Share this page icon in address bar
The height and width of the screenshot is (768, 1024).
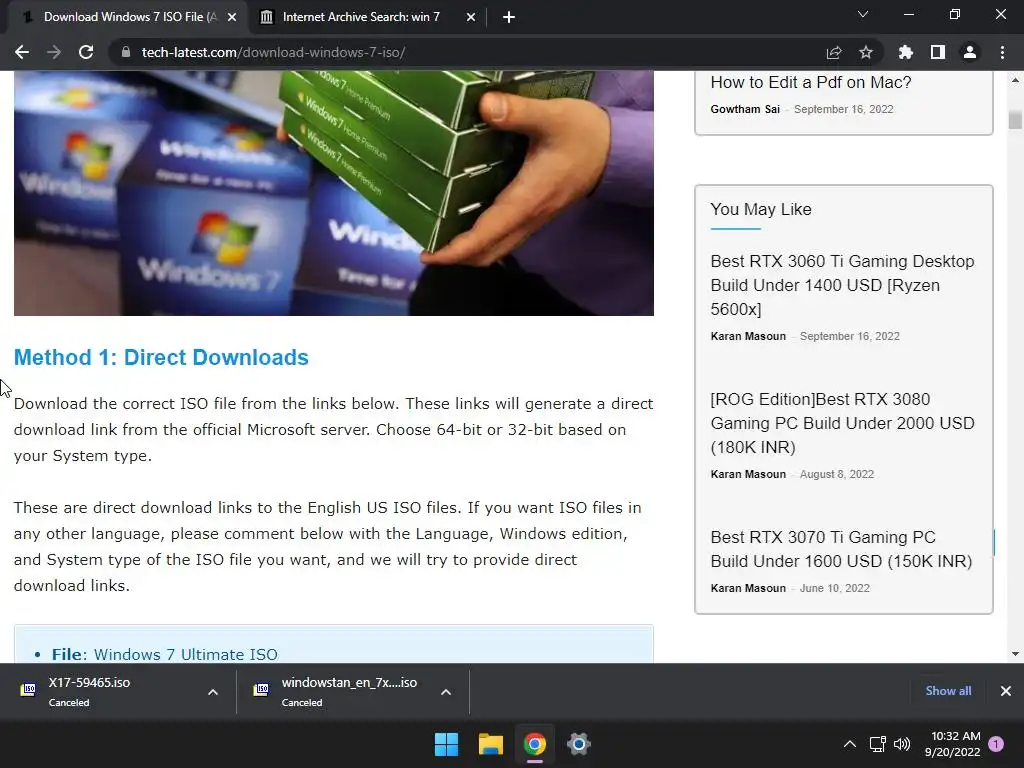click(x=834, y=52)
